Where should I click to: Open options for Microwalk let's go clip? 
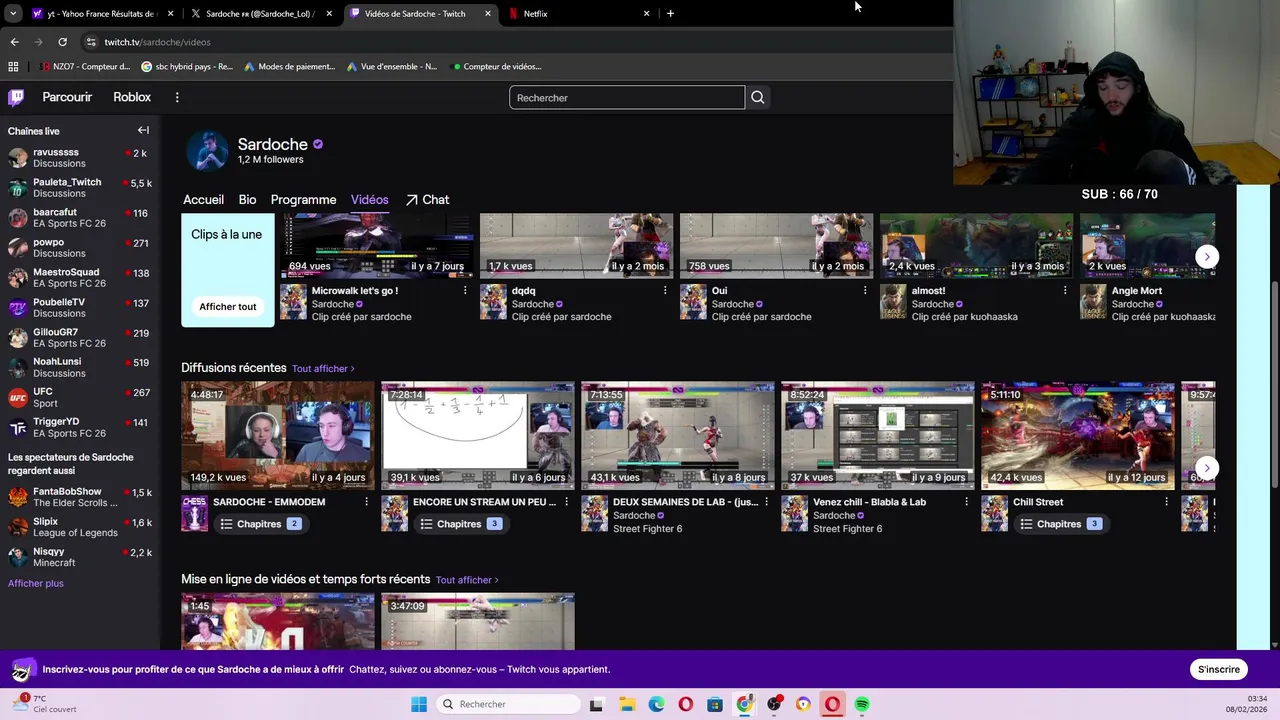(x=465, y=291)
